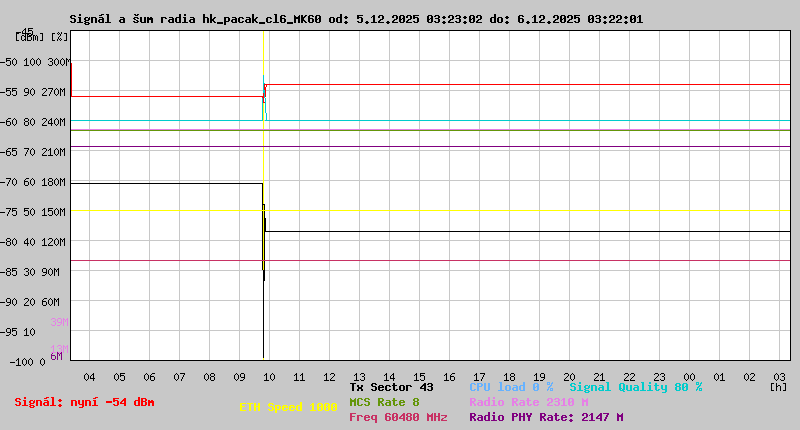800x430 pixels.
Task: Select the 00 midnight tick on time axis
Action: pyautogui.click(x=689, y=377)
